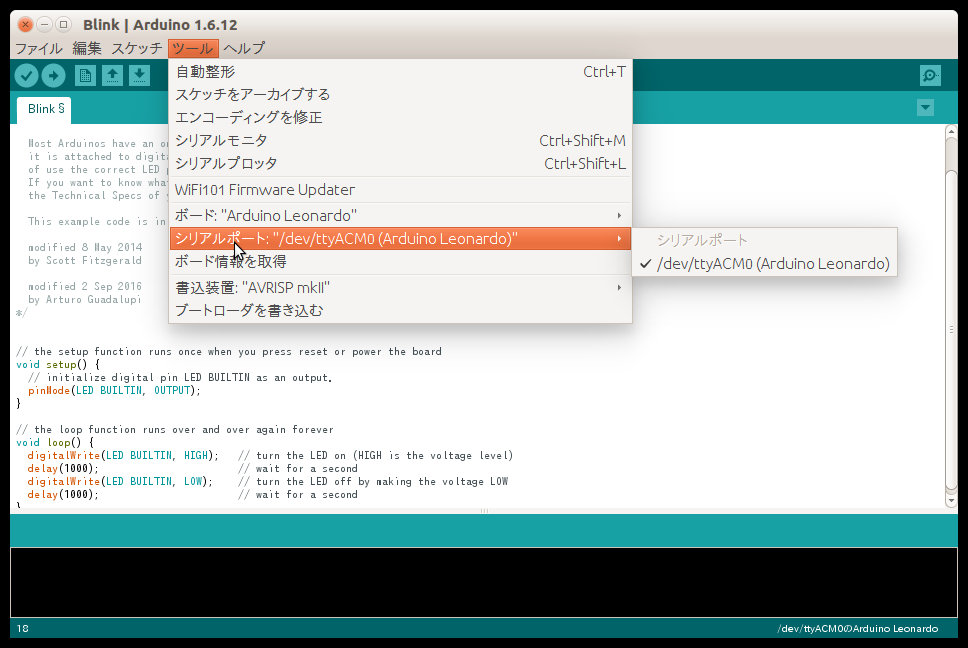The width and height of the screenshot is (968, 648).
Task: Click the digitalWrite(LED_BUILTIN, LOW); line
Action: tap(120, 481)
